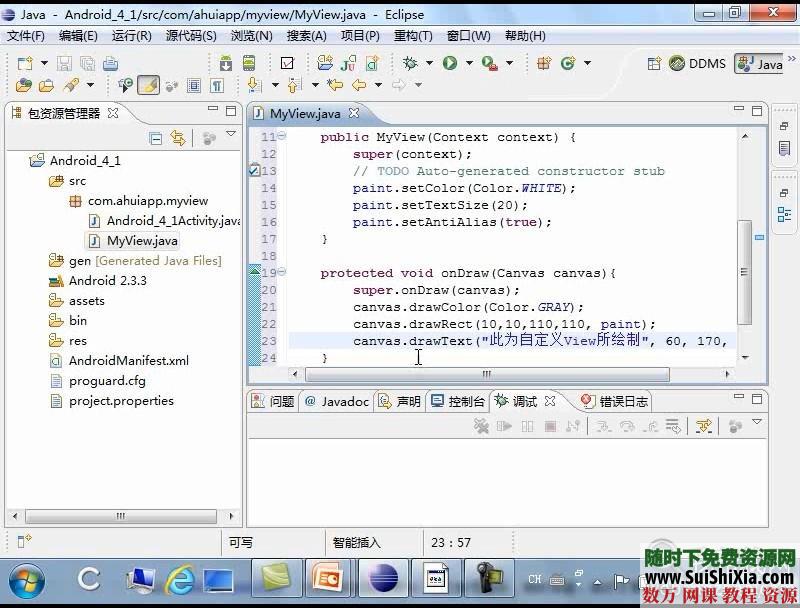
Task: Open the 重构(T) menu
Action: 412,35
